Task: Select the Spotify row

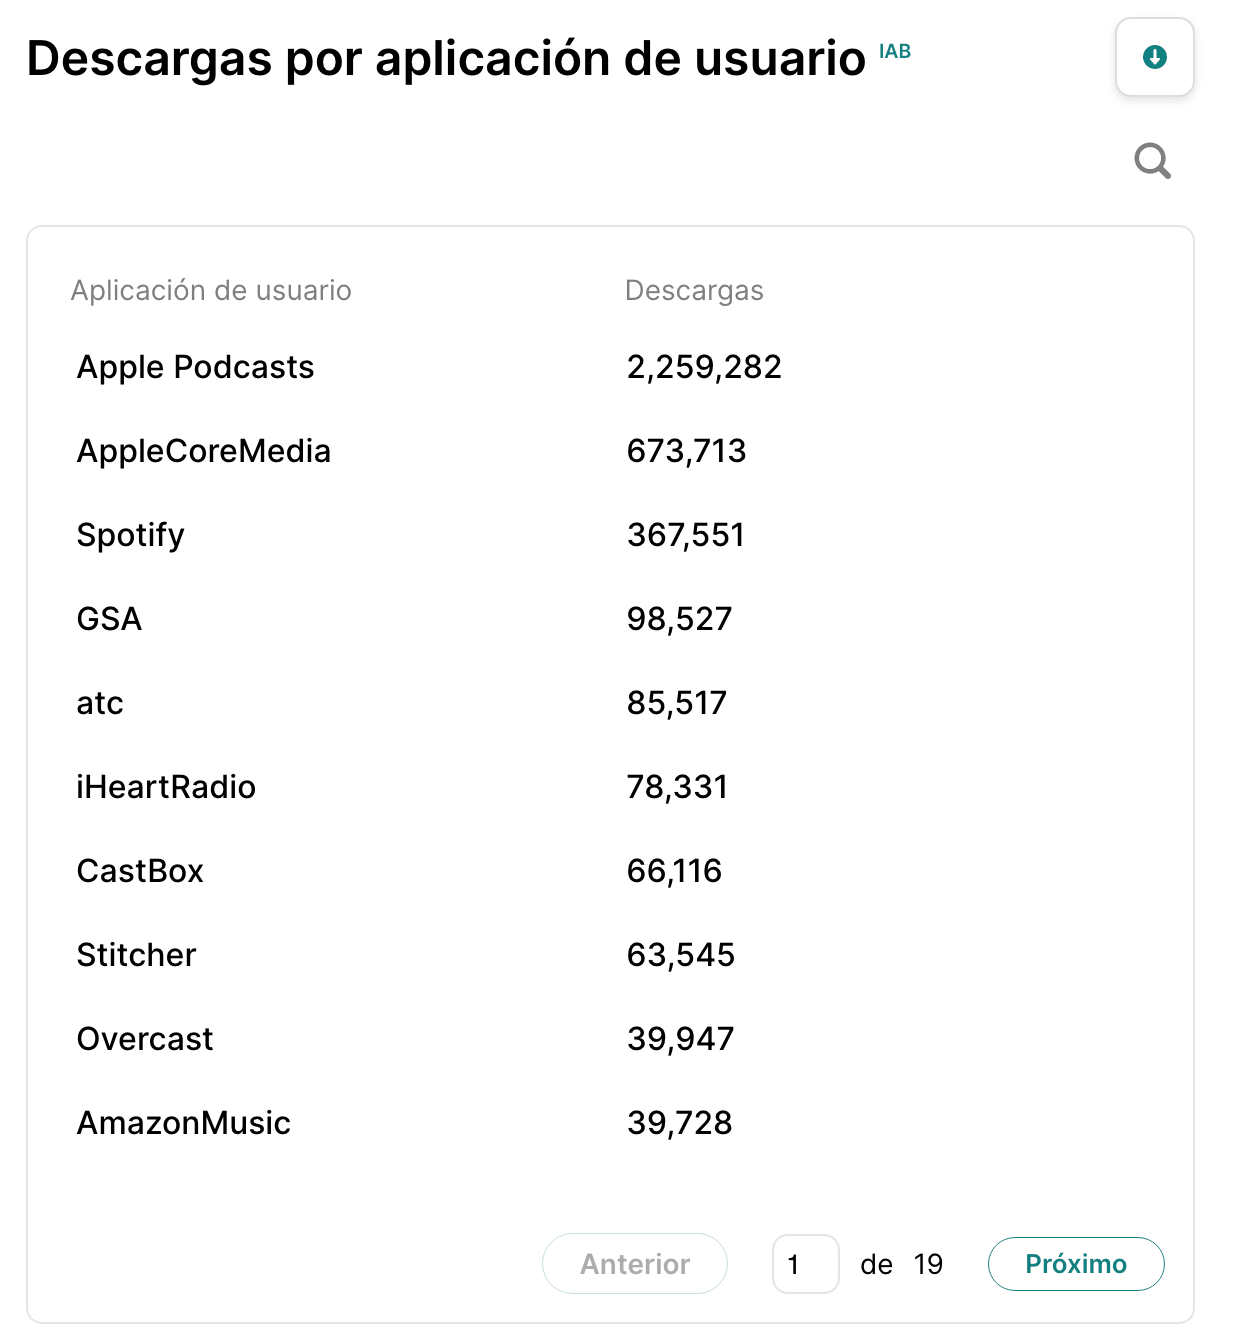Action: point(610,535)
